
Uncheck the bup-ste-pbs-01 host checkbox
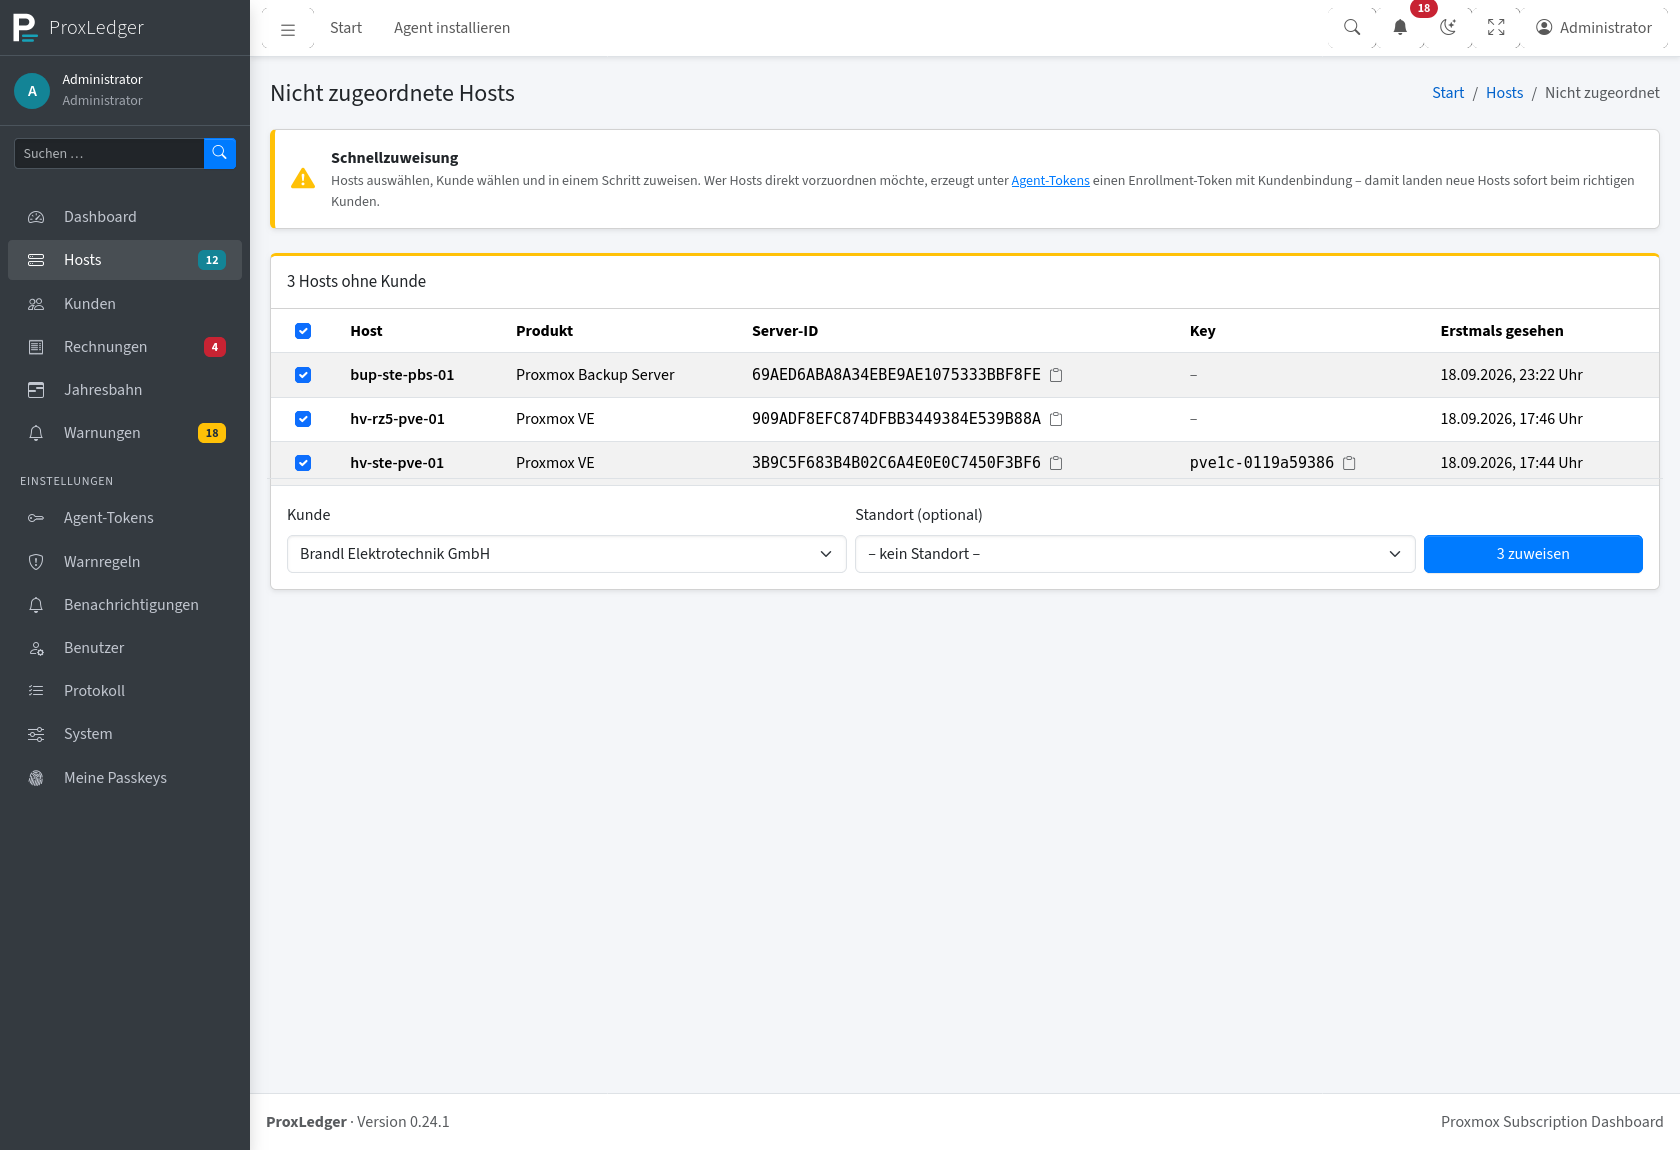pyautogui.click(x=303, y=375)
